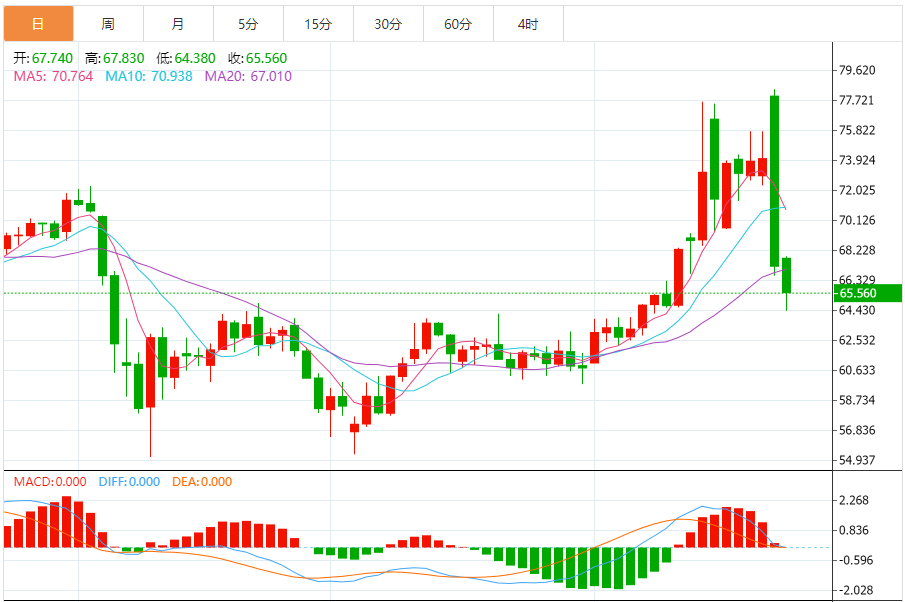The image size is (905, 602).
Task: Click the 收:65.560 close price value
Action: (257, 58)
